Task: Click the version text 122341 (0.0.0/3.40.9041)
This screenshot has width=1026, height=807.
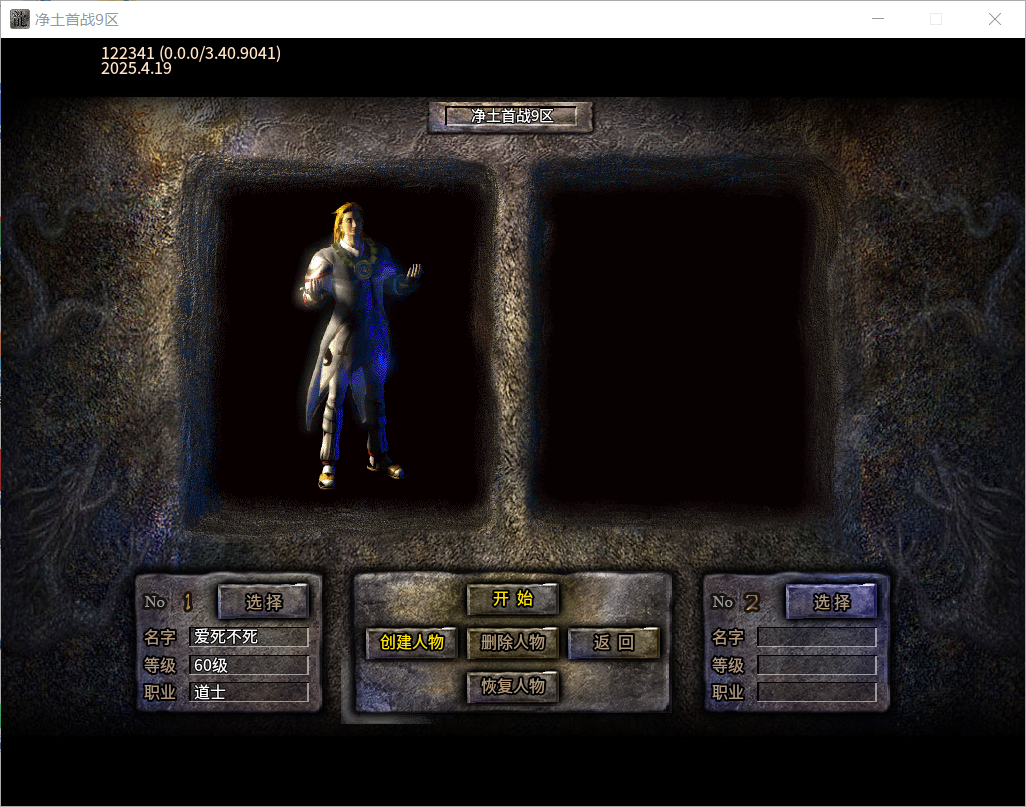Action: (x=191, y=53)
